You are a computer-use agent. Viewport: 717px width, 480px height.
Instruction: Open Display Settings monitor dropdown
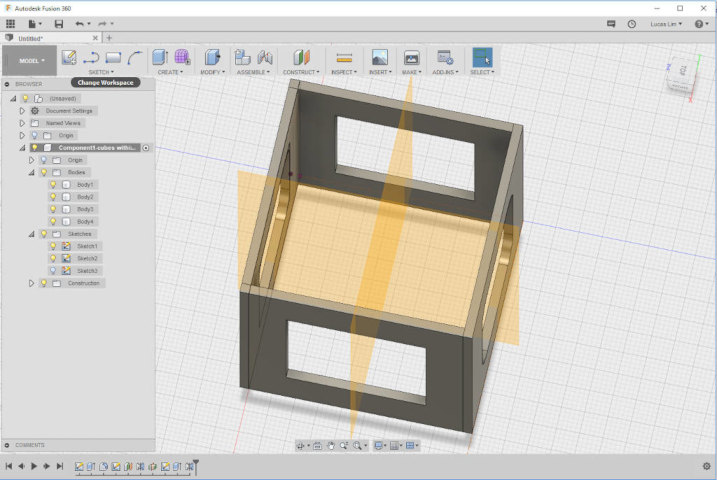coord(380,446)
